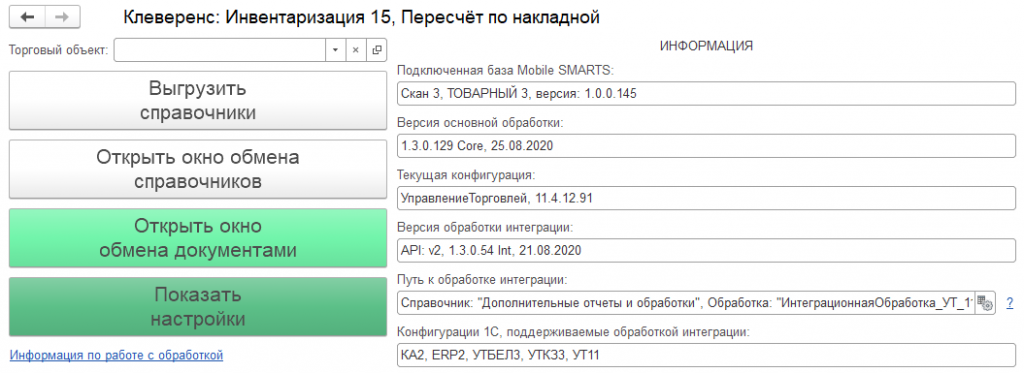Go forward with the right arrow
The image size is (1024, 373).
tap(63, 18)
